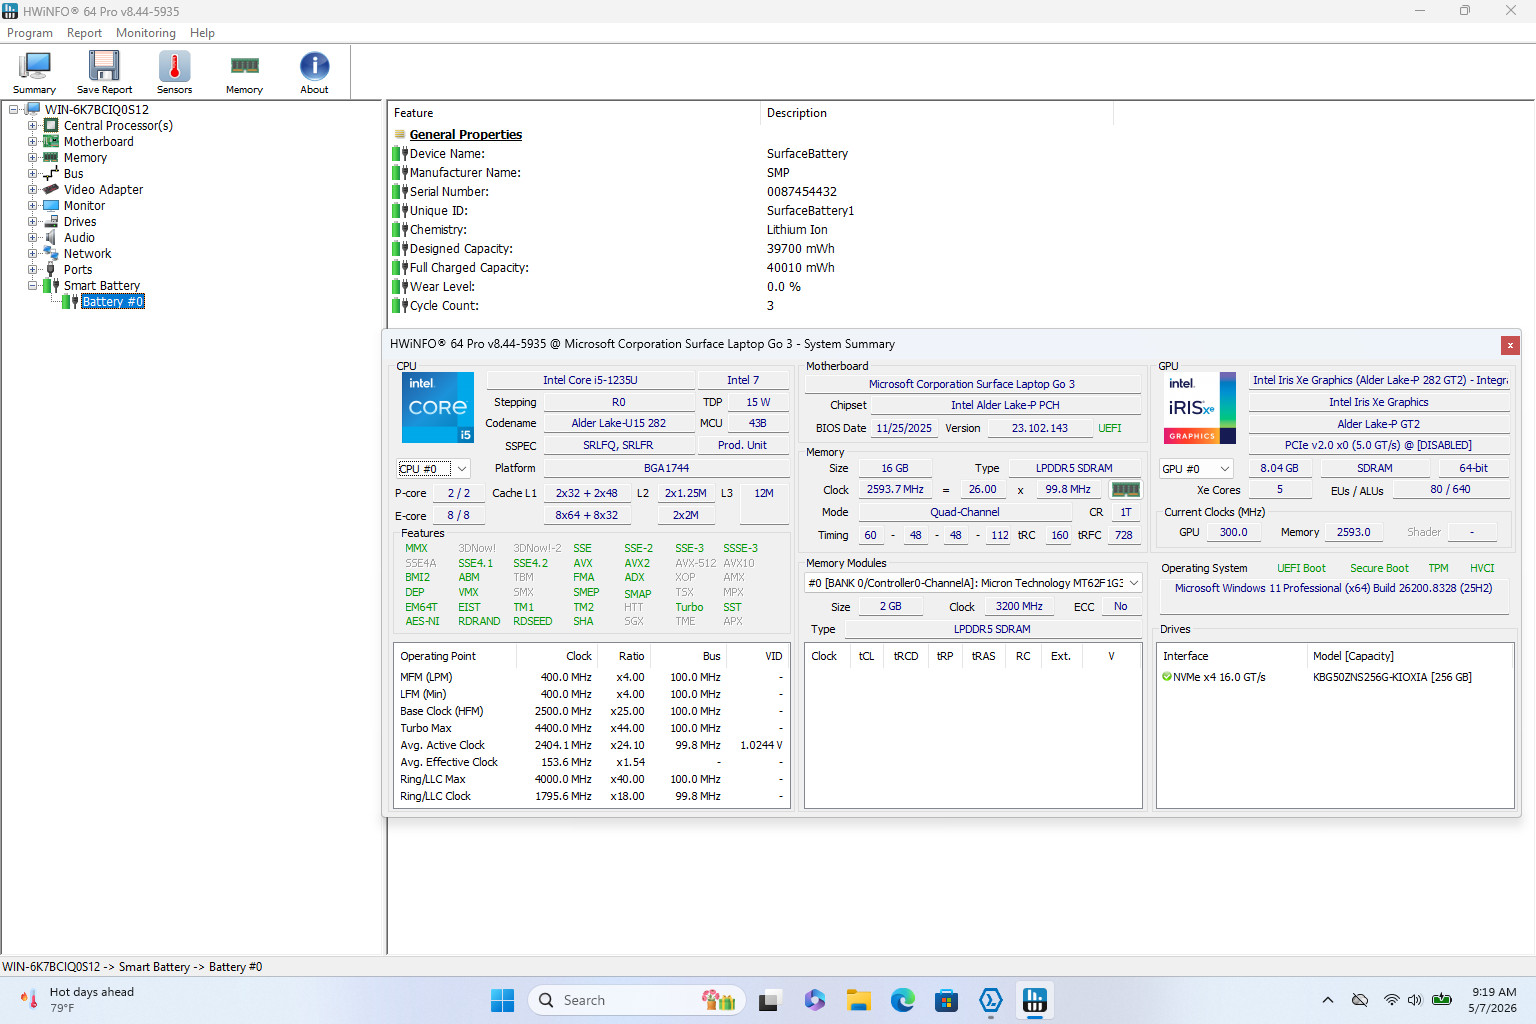This screenshot has height=1024, width=1536.
Task: Click the board icon beside Motherboard
Action: pos(51,142)
